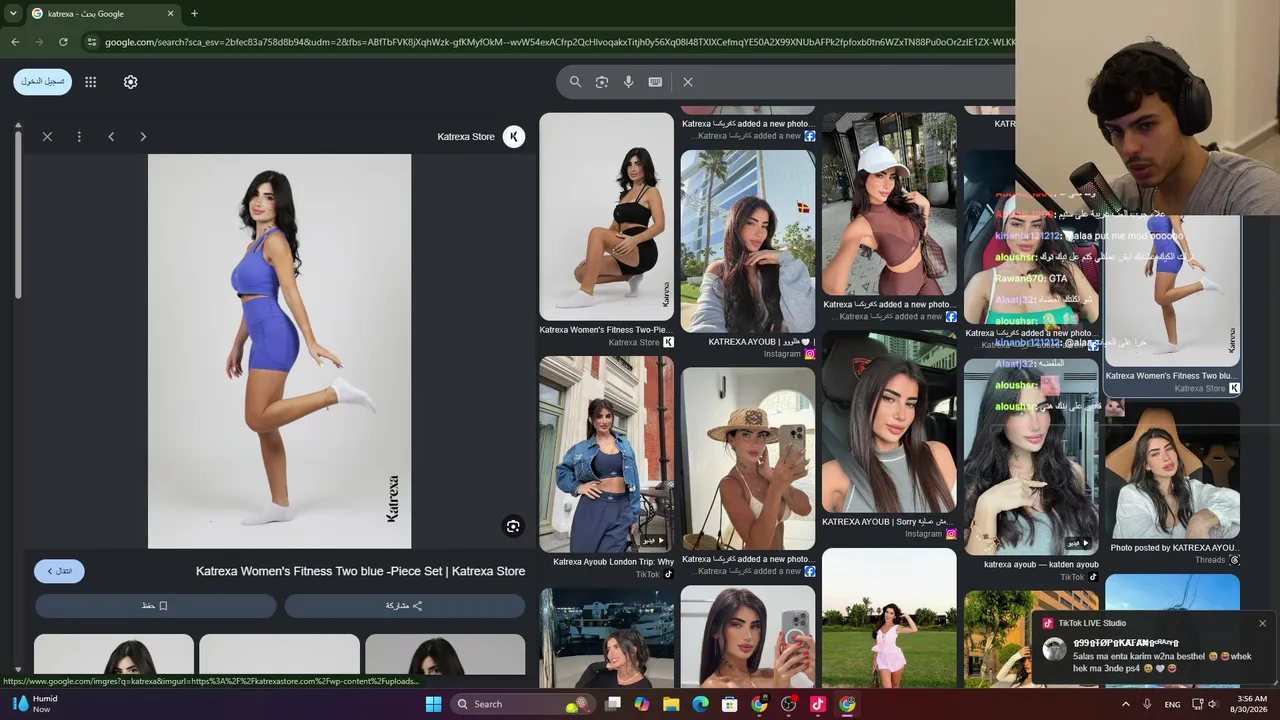Open Task View on the taskbar
This screenshot has height=720, width=1280.
pos(613,704)
